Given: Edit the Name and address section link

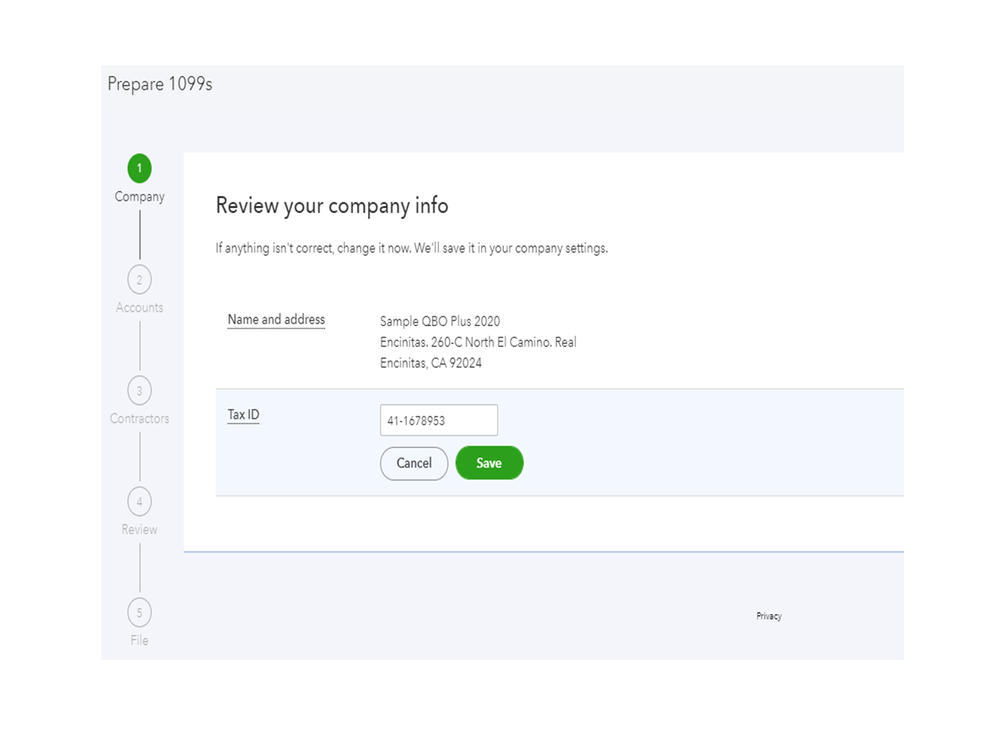Looking at the screenshot, I should [276, 320].
